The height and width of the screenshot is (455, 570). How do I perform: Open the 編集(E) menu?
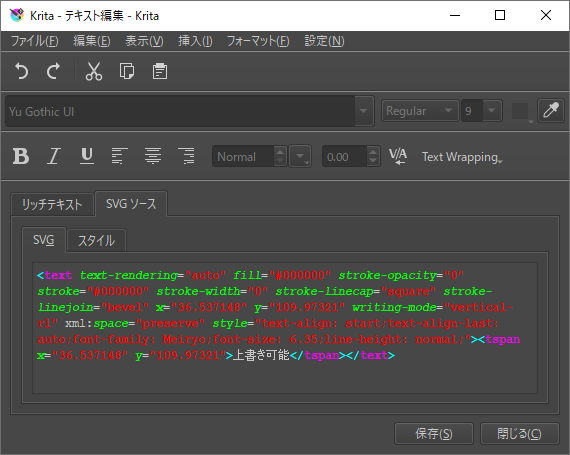pos(92,41)
